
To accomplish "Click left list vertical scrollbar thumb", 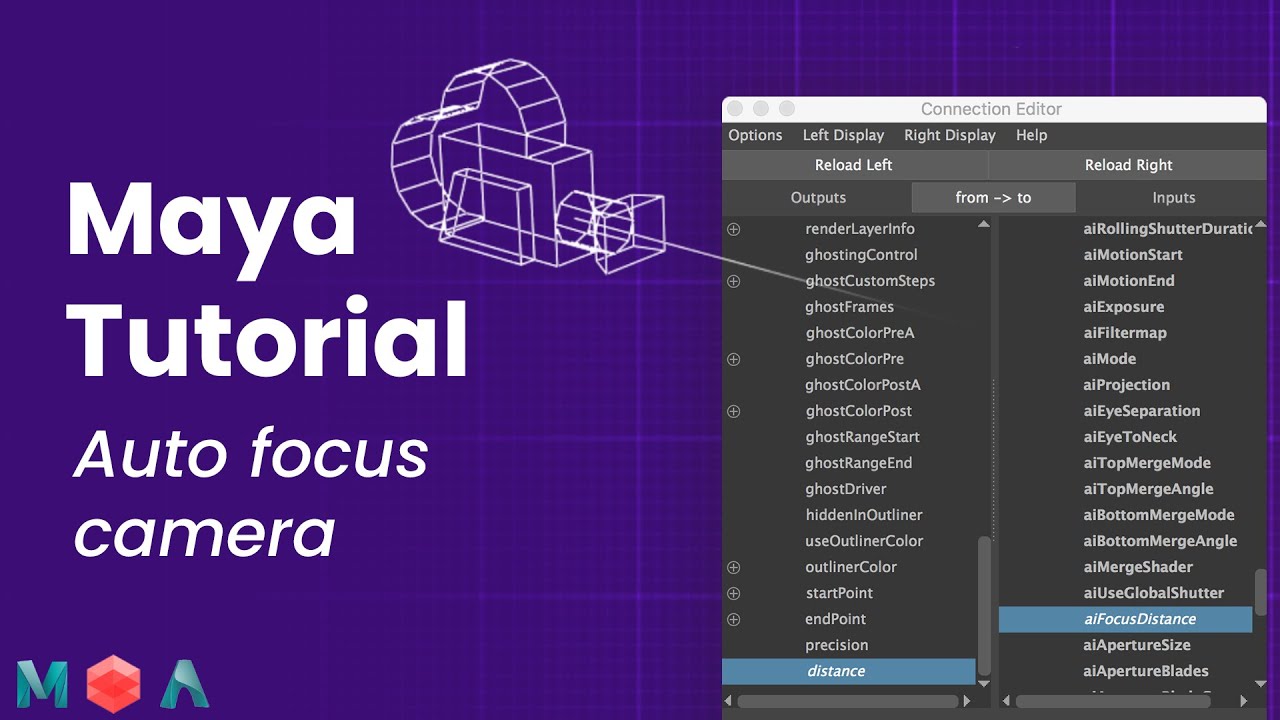I will tap(984, 605).
